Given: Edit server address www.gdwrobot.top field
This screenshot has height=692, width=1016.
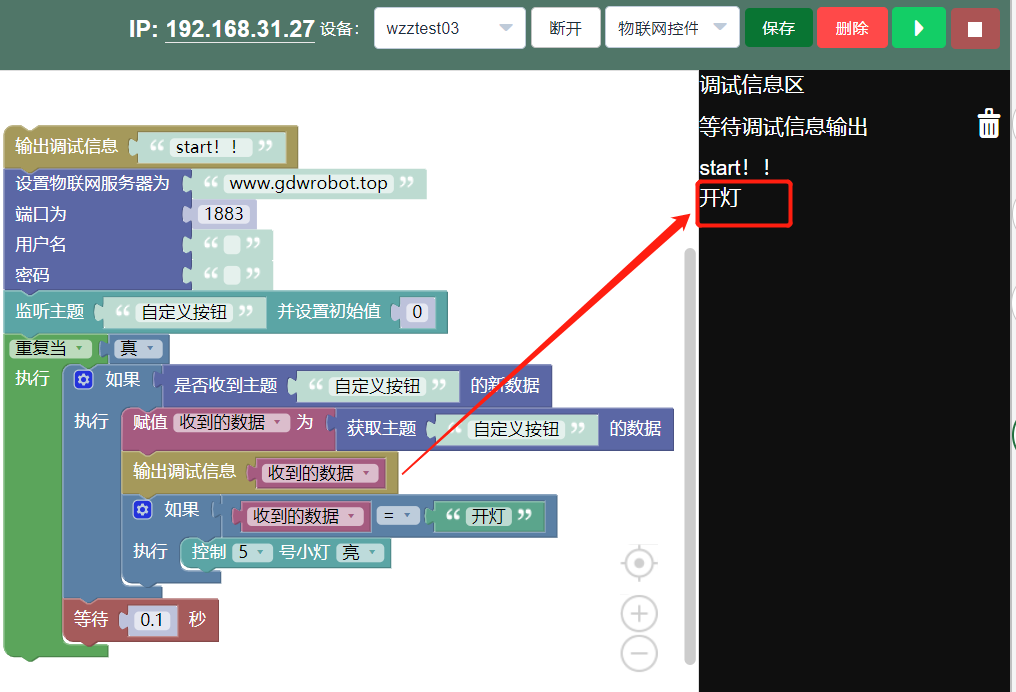Looking at the screenshot, I should (x=308, y=183).
